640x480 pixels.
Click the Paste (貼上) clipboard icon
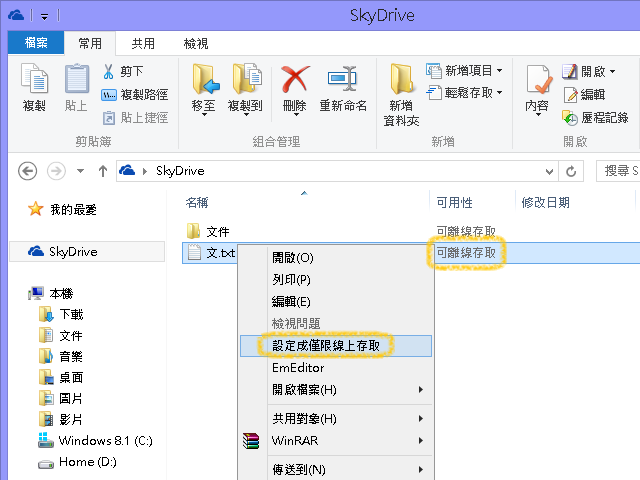[x=76, y=78]
